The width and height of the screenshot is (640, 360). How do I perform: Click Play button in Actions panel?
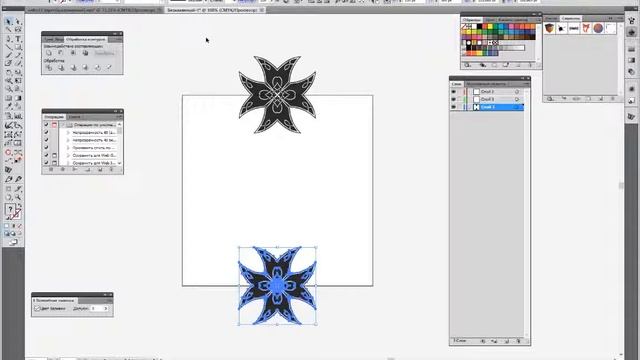(75, 170)
